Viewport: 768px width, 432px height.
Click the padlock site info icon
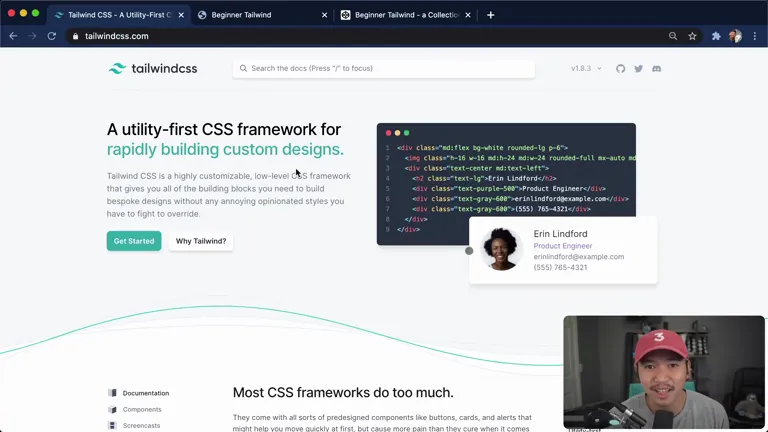pos(75,36)
